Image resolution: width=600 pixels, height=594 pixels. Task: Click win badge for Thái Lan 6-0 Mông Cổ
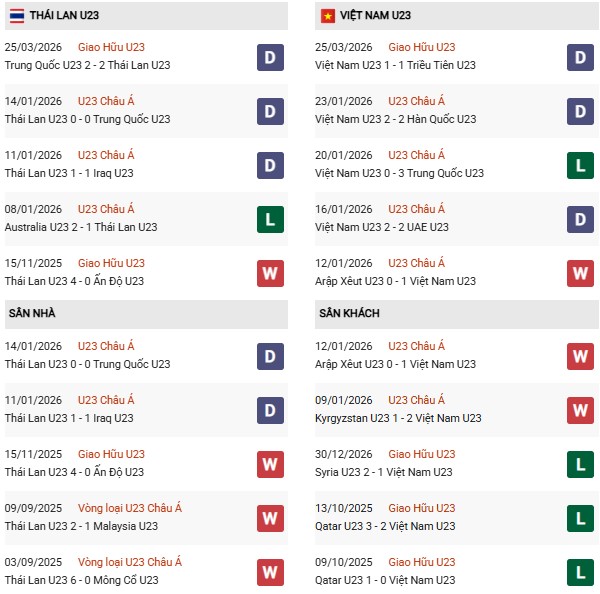coord(270,572)
